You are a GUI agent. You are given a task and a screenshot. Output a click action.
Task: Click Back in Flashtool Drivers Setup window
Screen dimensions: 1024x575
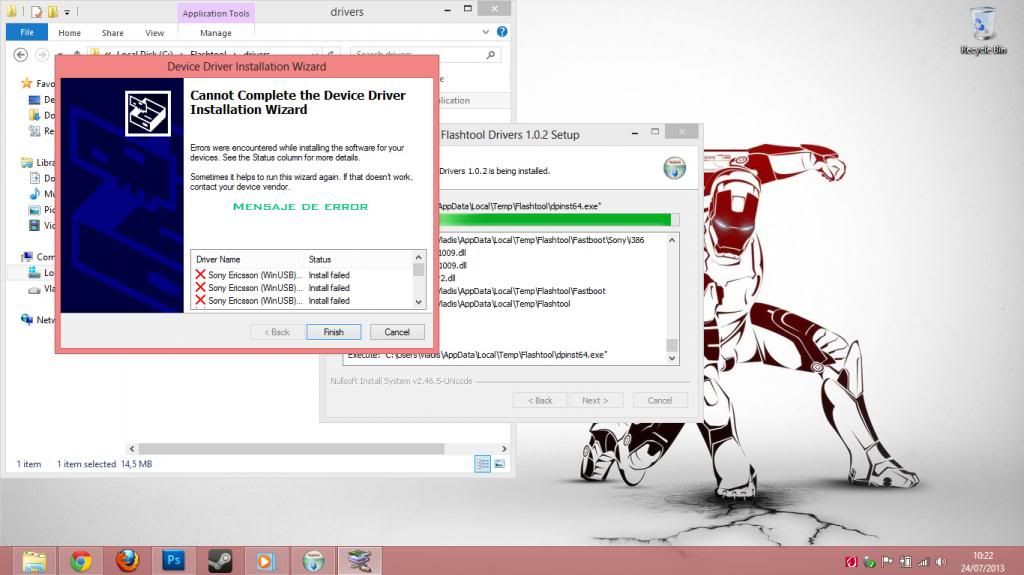tap(540, 401)
